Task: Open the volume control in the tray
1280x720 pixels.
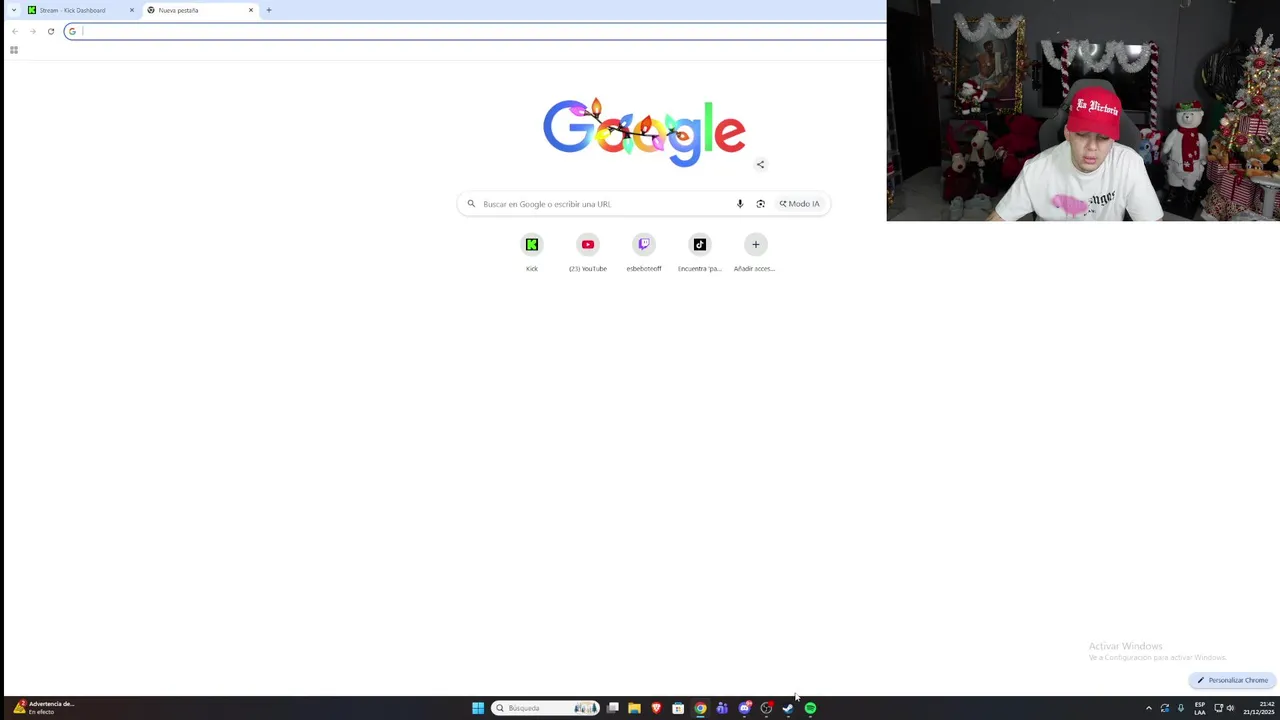Action: 1230,708
